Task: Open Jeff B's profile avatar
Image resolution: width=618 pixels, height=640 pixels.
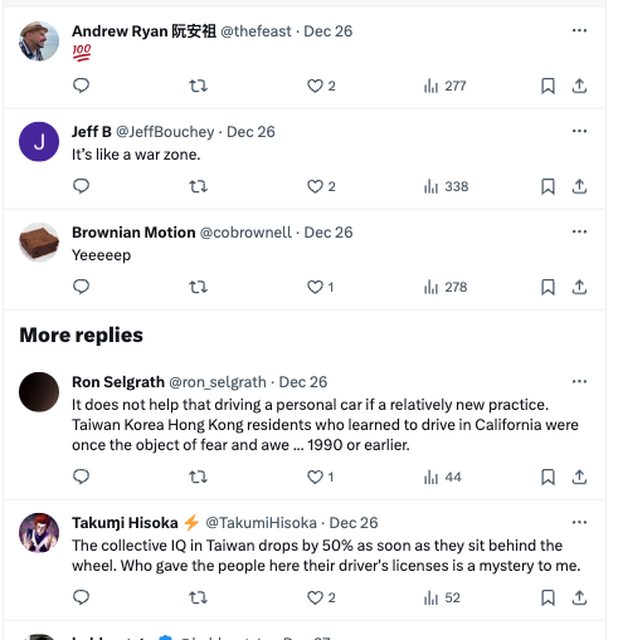Action: pos(39,143)
